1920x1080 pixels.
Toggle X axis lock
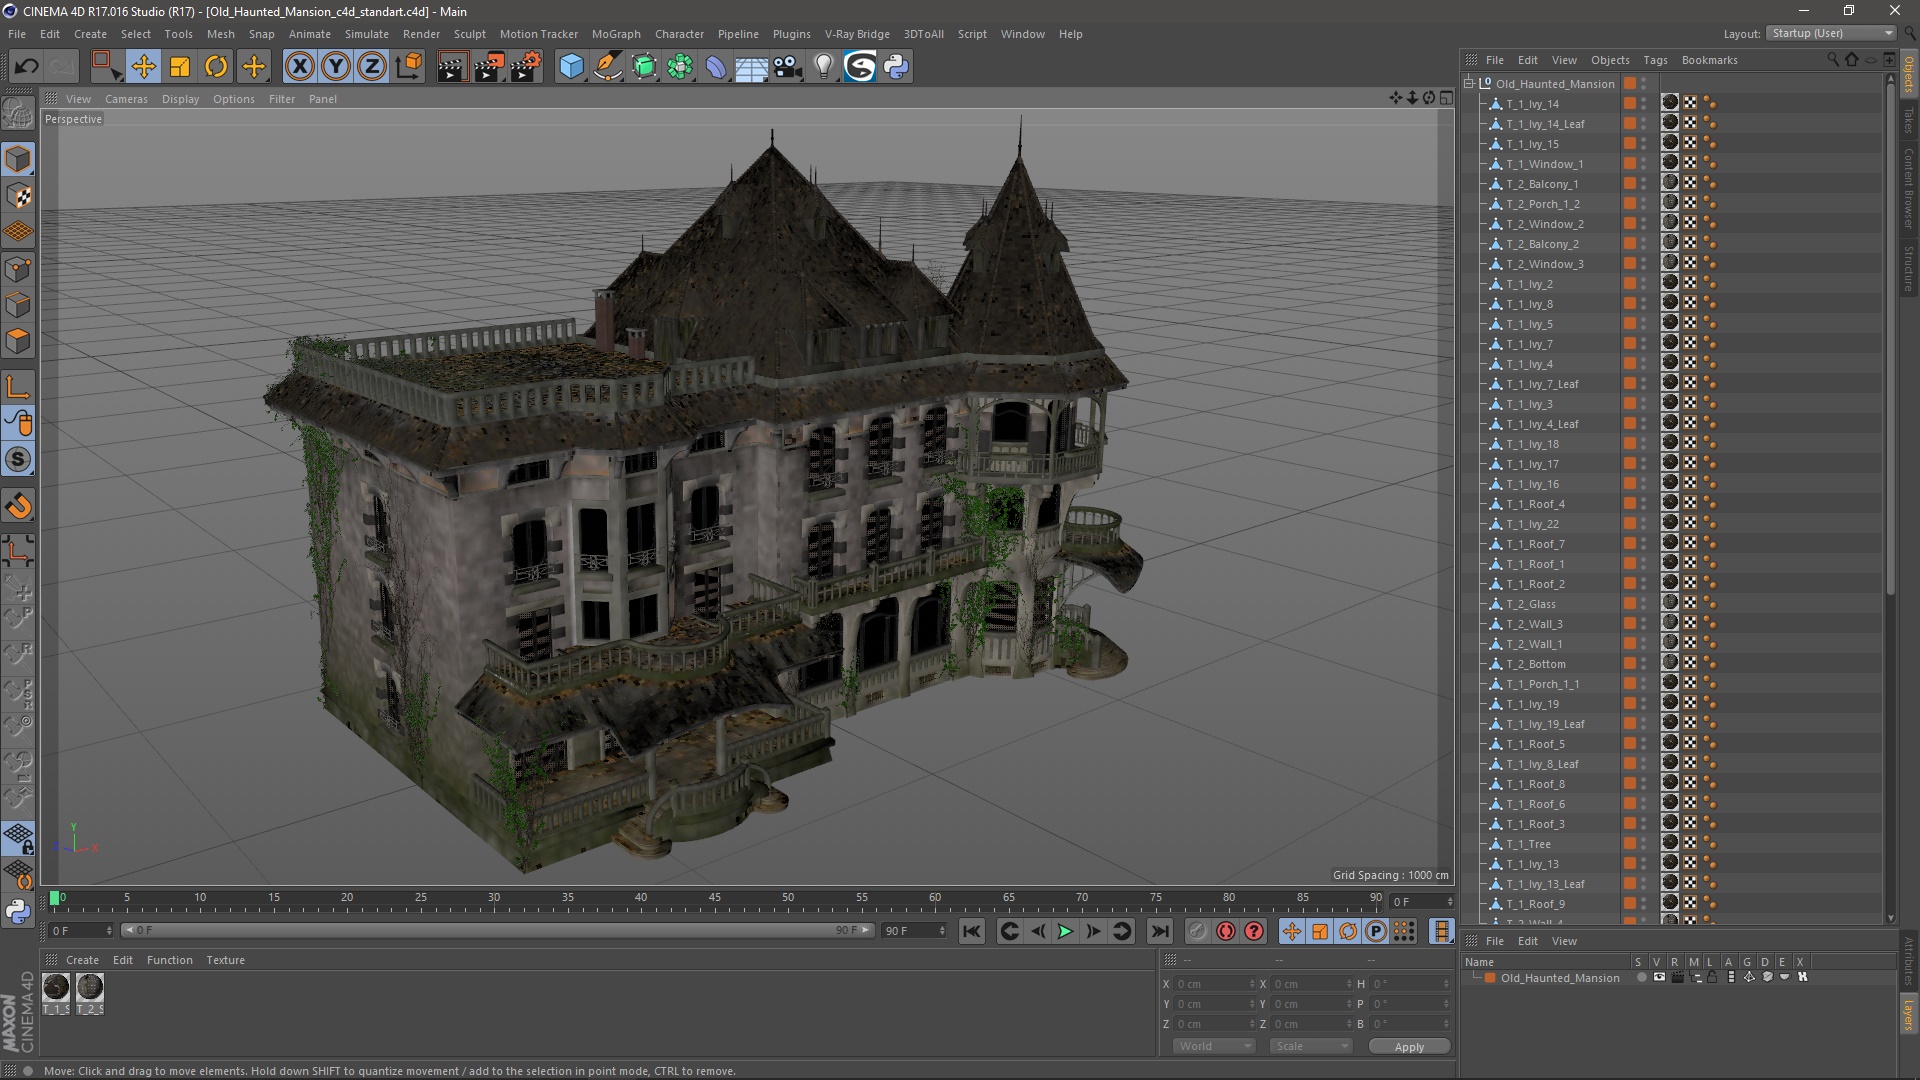299,67
